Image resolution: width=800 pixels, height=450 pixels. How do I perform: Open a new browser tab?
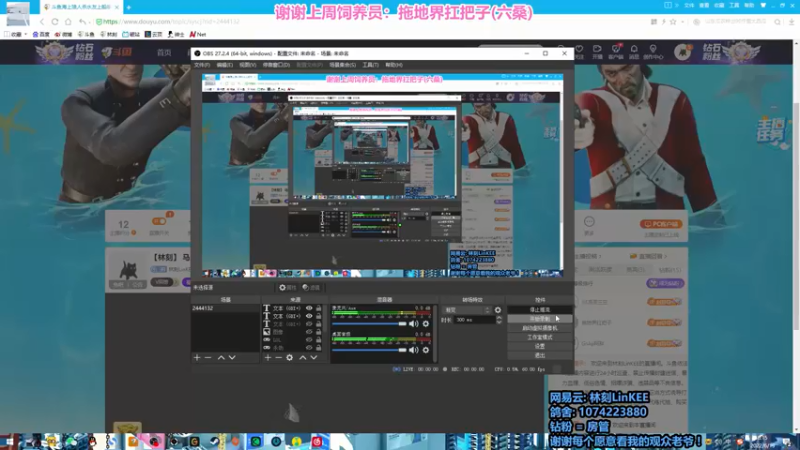coord(129,7)
